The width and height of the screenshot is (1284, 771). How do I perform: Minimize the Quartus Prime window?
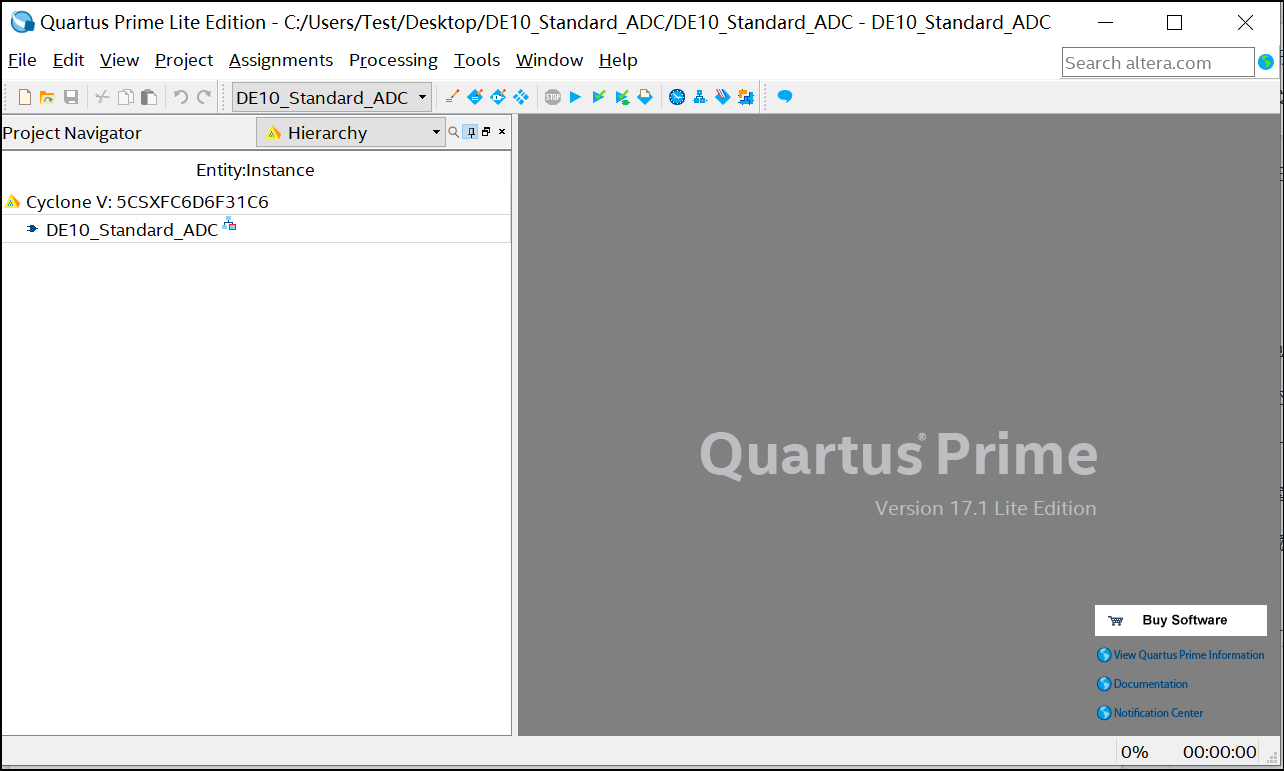point(1105,22)
